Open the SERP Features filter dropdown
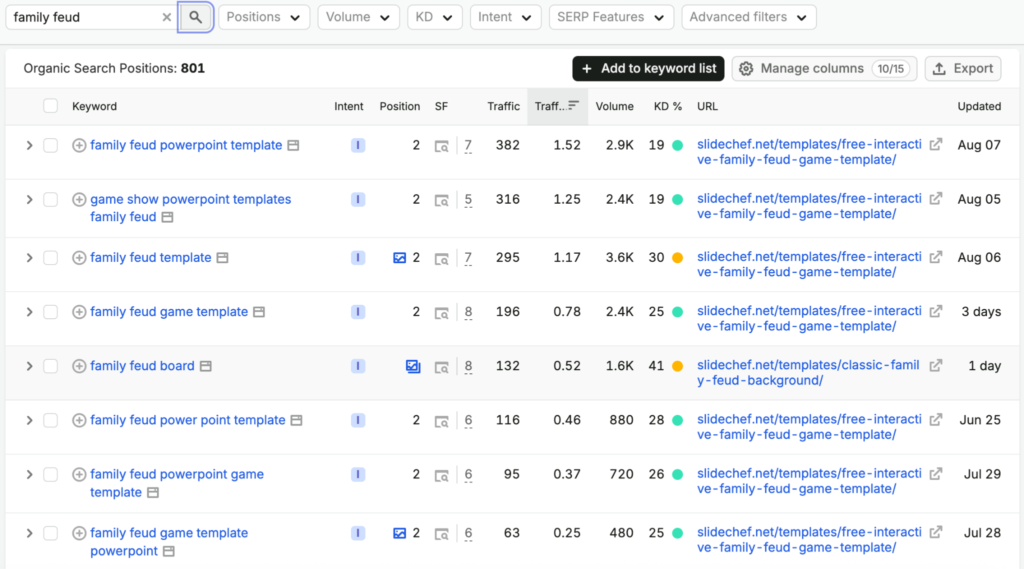The image size is (1024, 569). pos(611,17)
